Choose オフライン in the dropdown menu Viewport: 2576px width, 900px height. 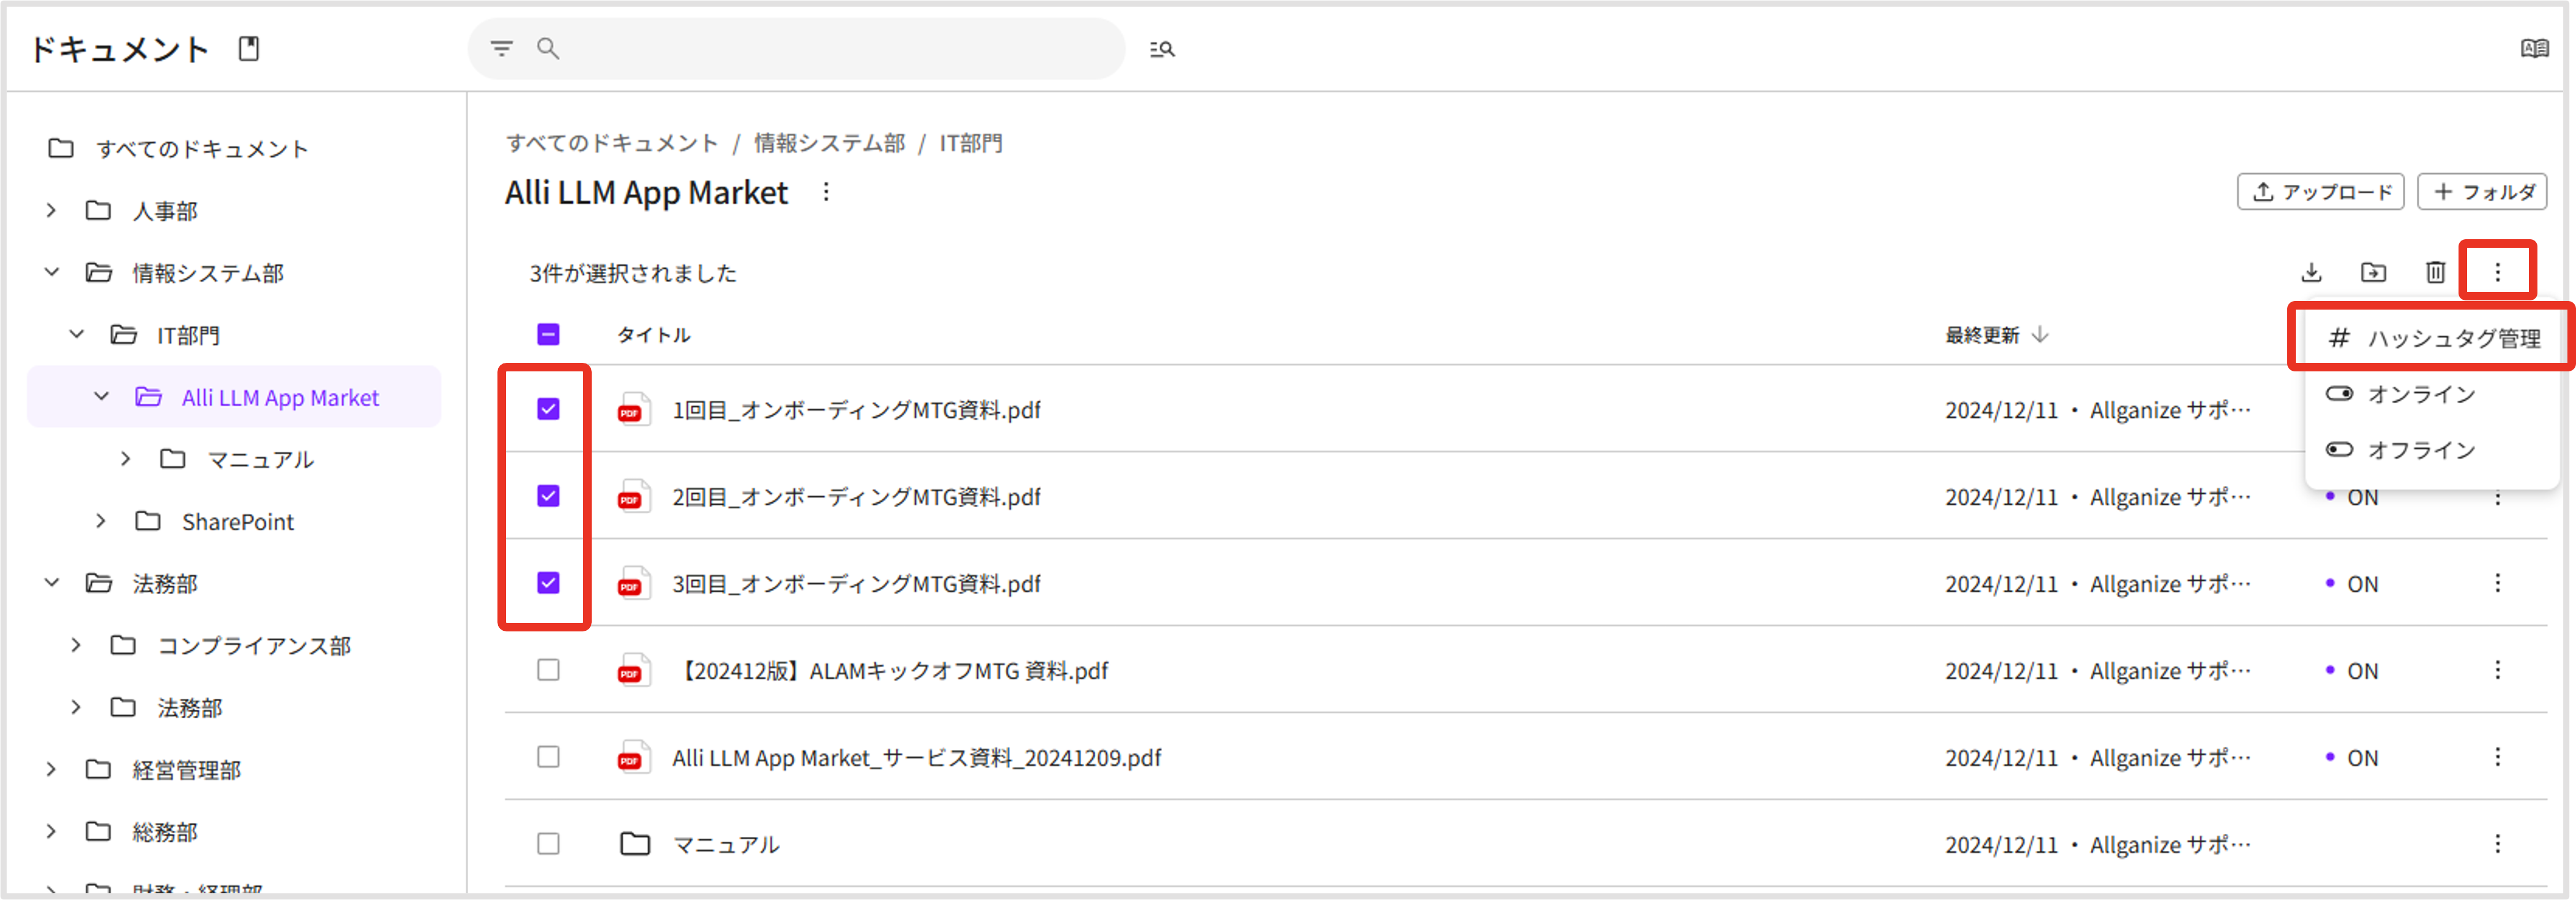pyautogui.click(x=2420, y=450)
